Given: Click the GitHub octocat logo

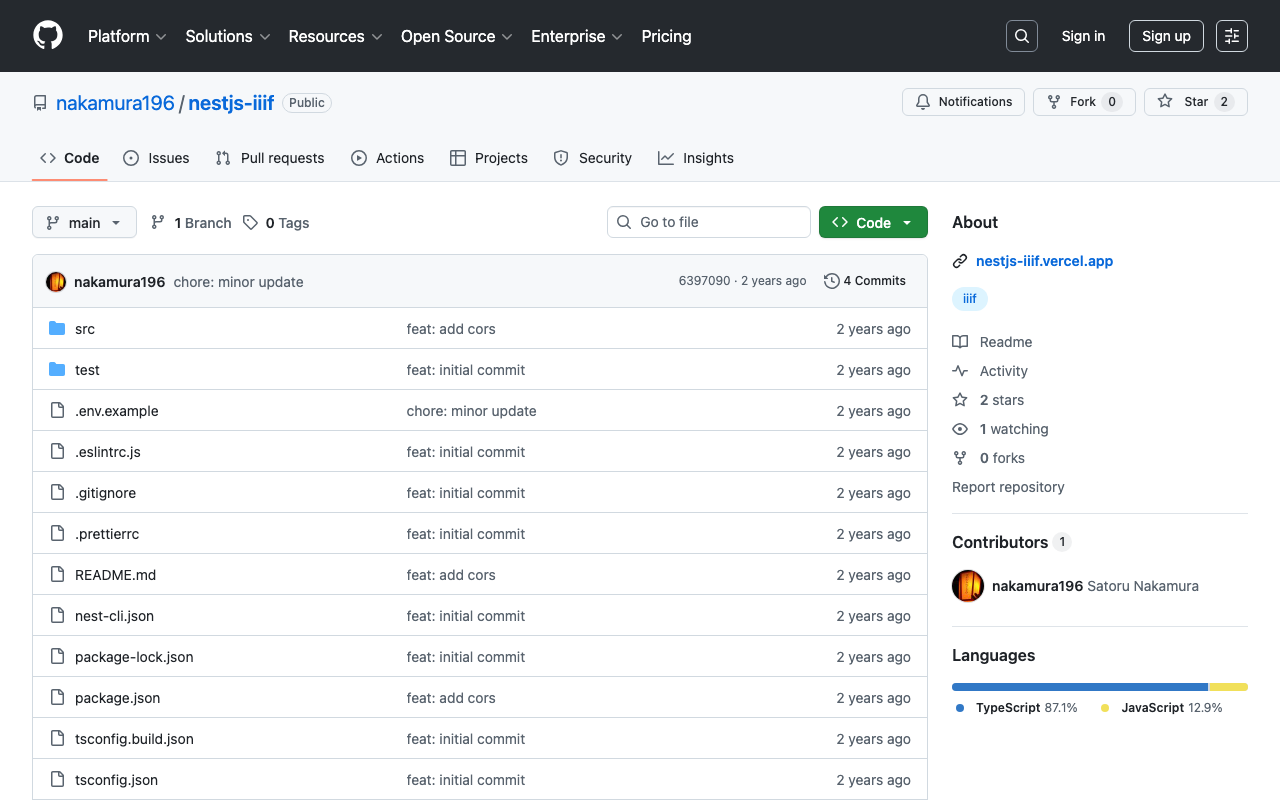Looking at the screenshot, I should click(47, 36).
